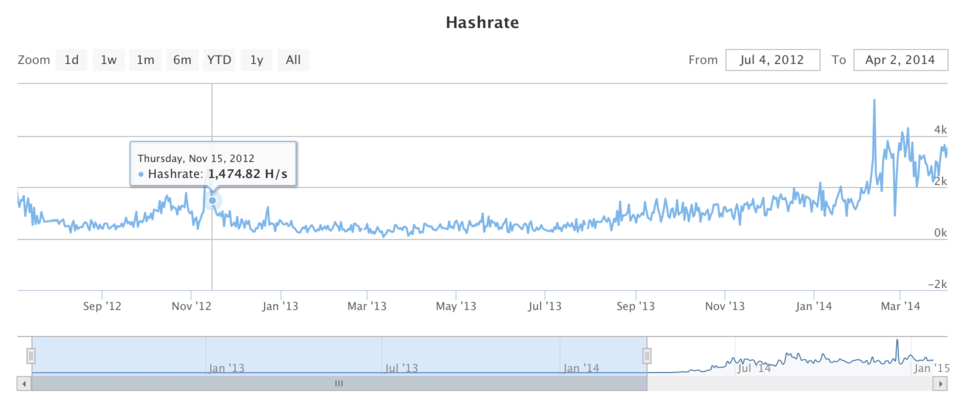
Task: Click the Hashrate tooltip box
Action: 213,164
